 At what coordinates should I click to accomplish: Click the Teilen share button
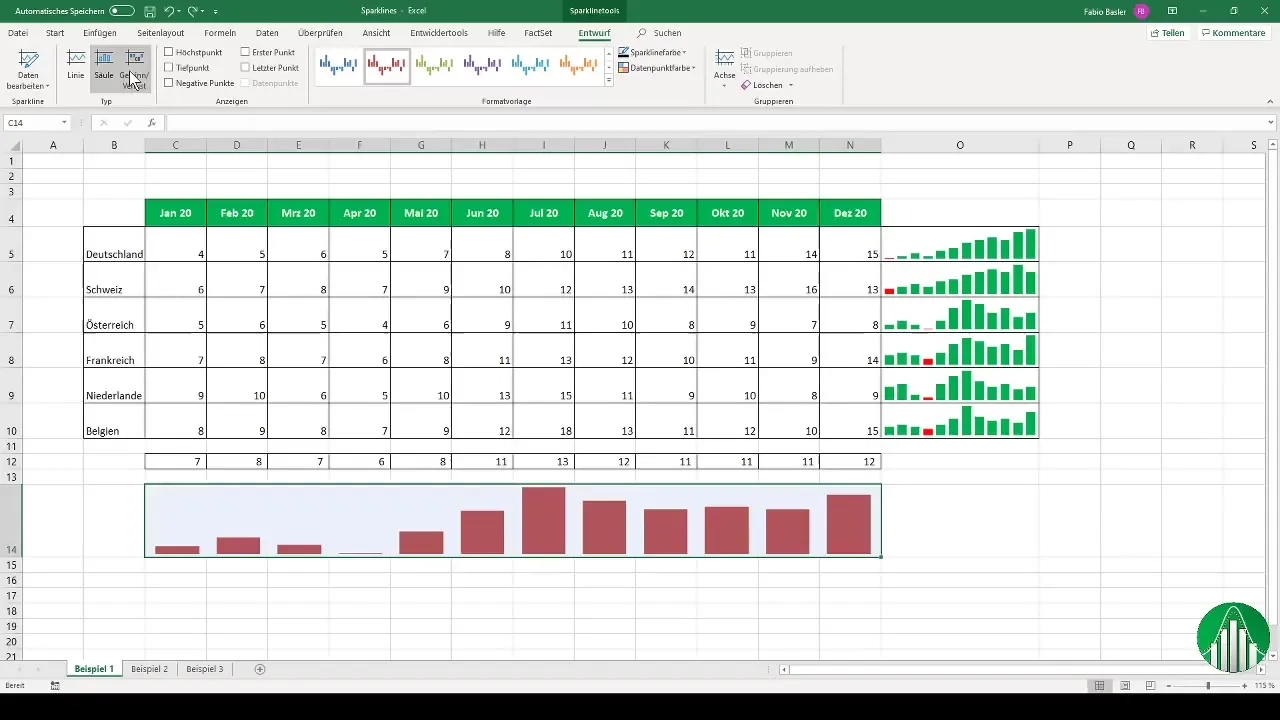tap(1168, 33)
